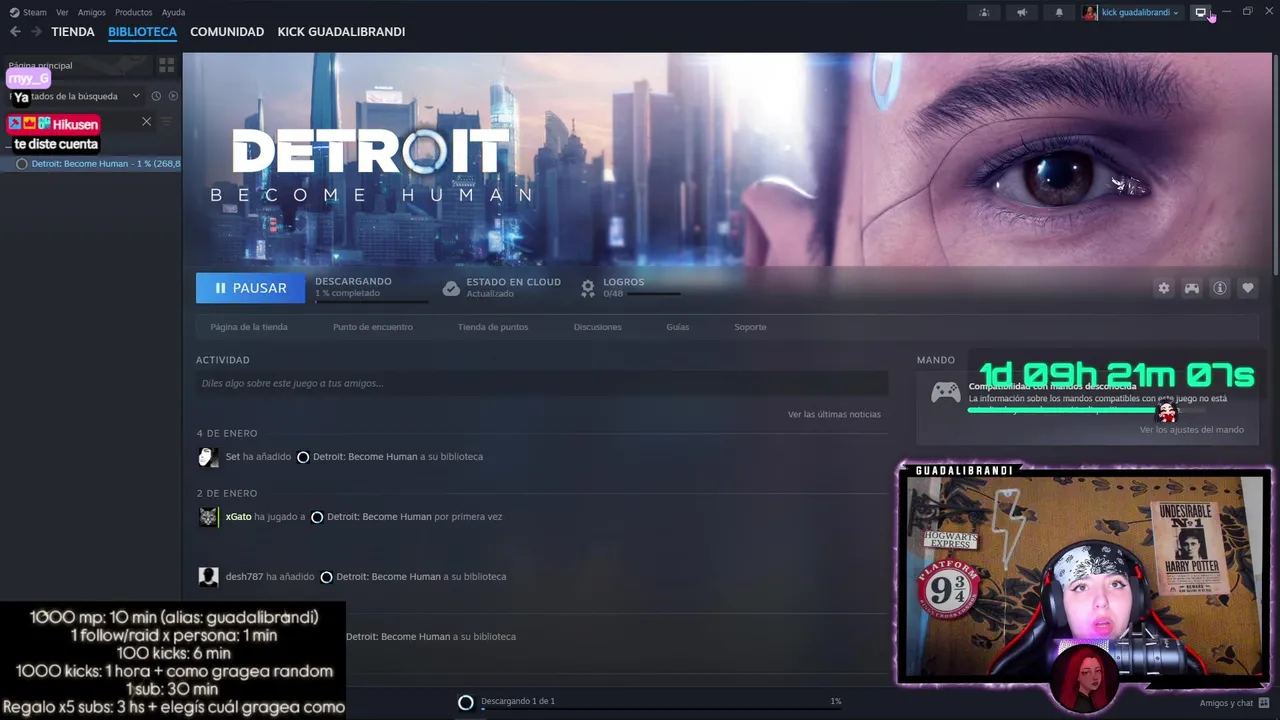Switch to Big Picture mode monitor icon
The width and height of the screenshot is (1280, 720).
click(1201, 12)
